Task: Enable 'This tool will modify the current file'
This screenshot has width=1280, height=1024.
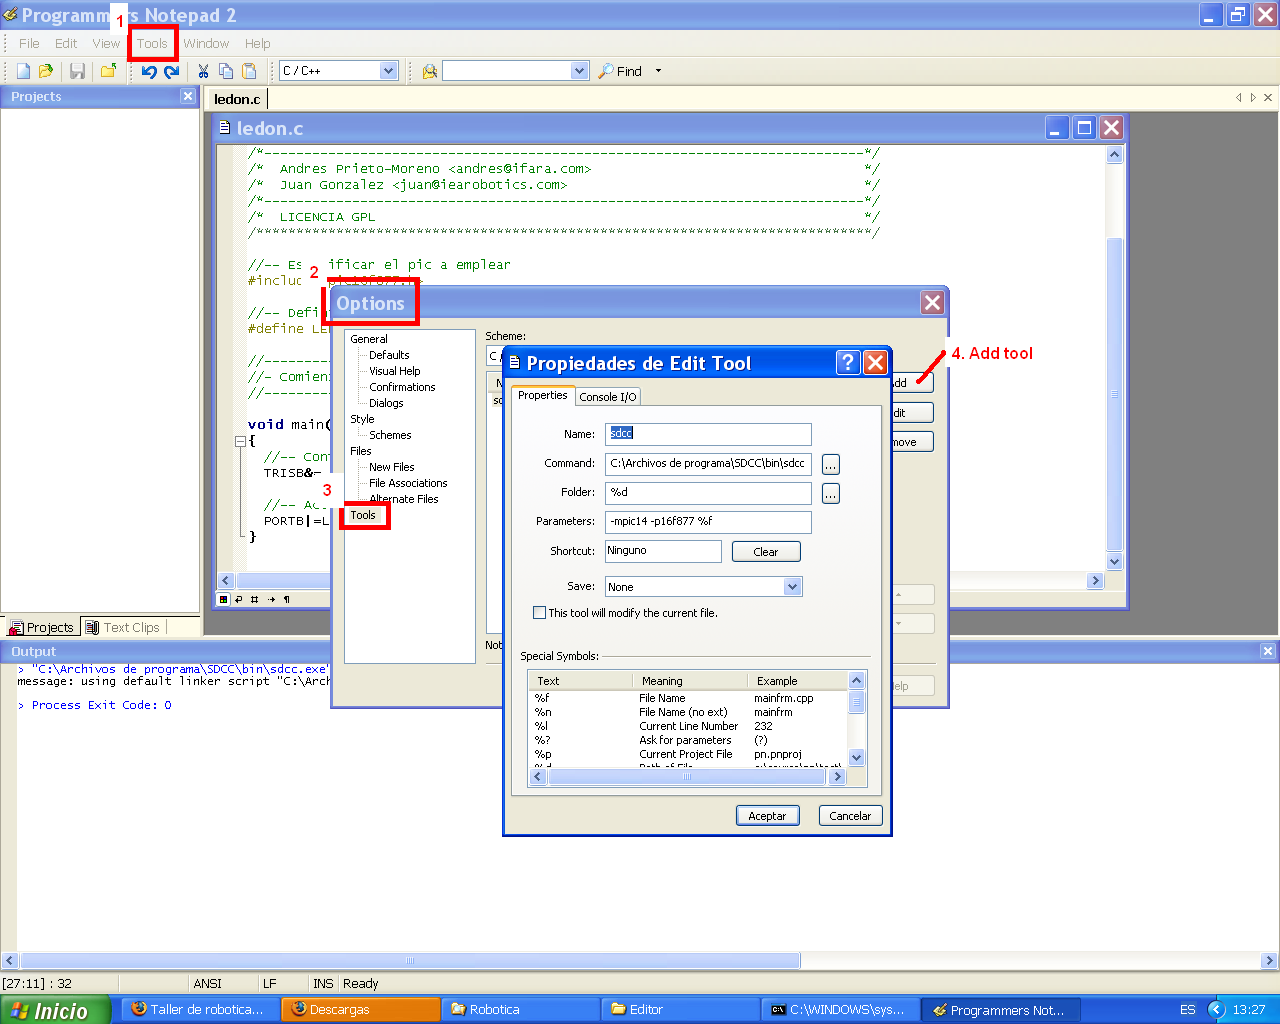Action: tap(540, 613)
